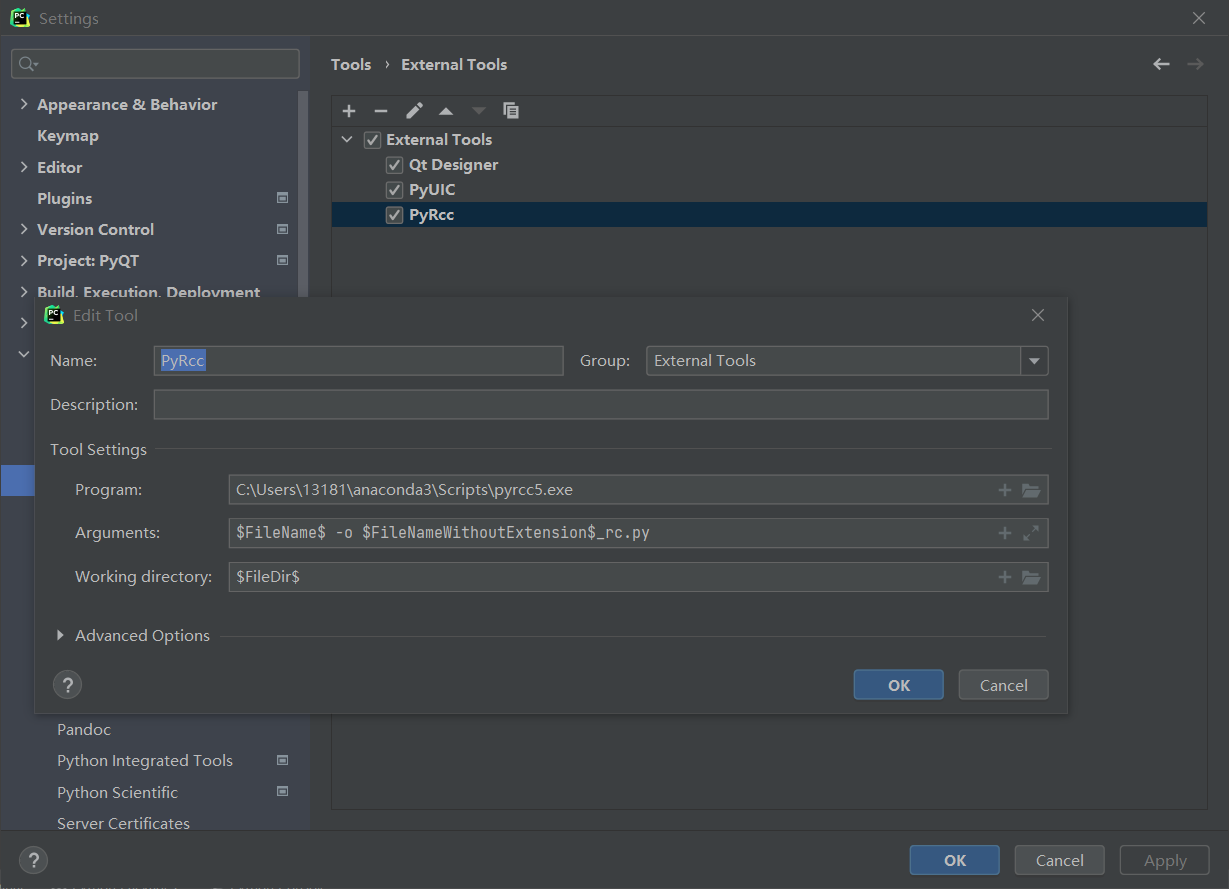Expand Appearance & Behavior settings

(24, 104)
